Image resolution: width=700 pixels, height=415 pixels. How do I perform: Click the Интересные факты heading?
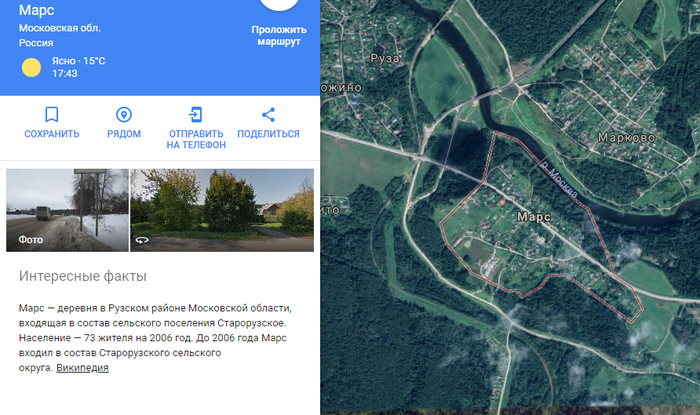[83, 276]
